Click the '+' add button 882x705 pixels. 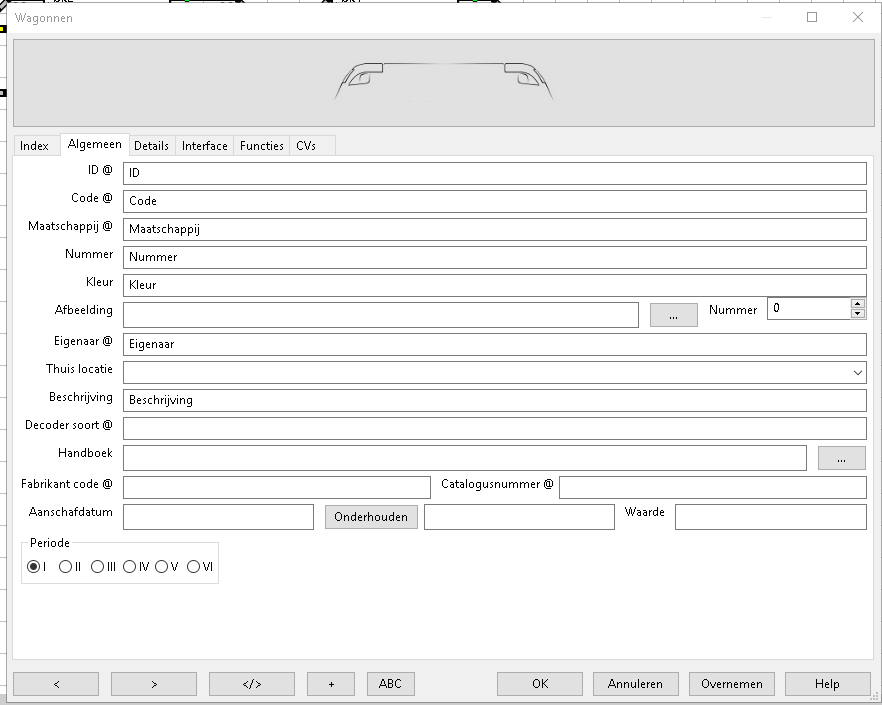[331, 684]
